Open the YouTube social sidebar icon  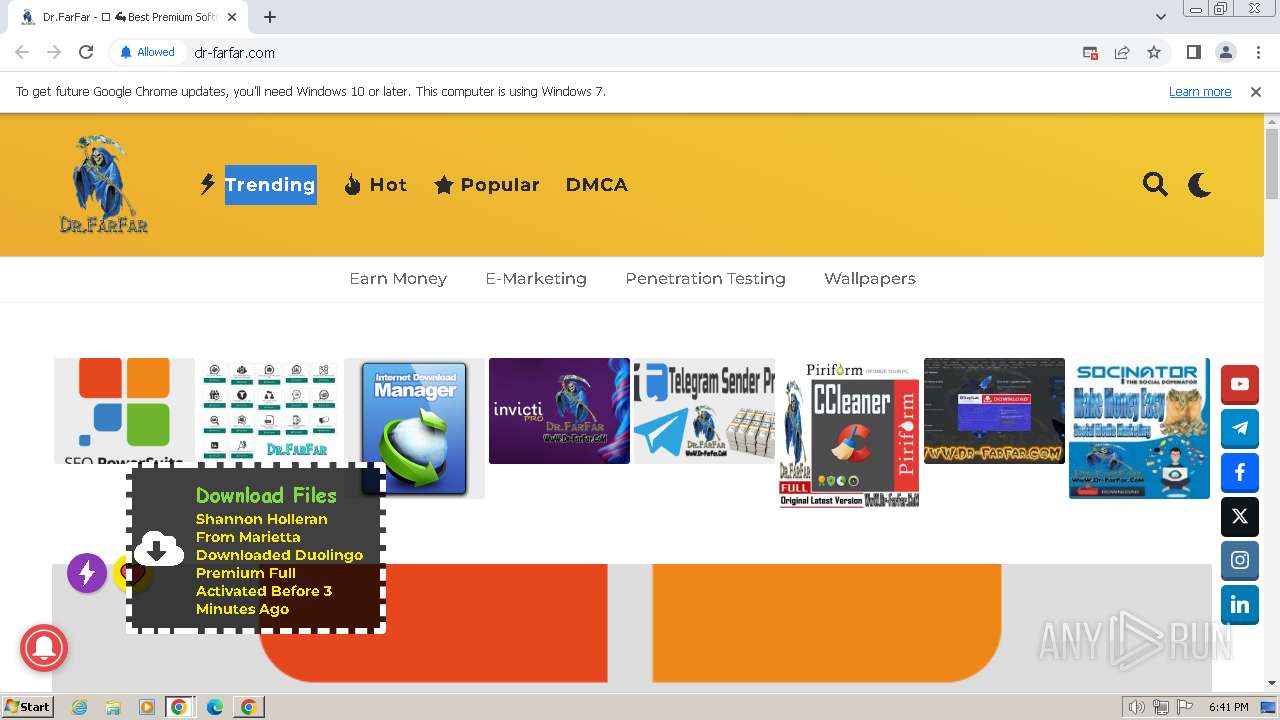(1240, 384)
